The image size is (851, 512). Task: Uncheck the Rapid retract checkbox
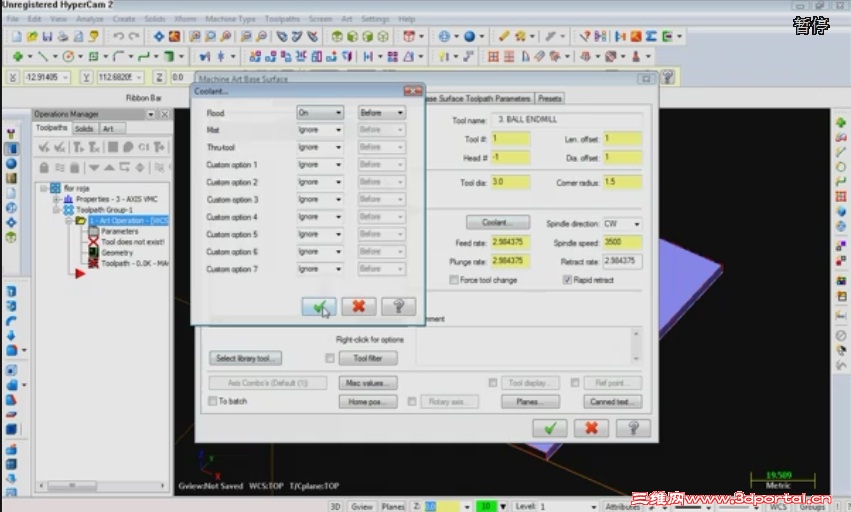[567, 280]
